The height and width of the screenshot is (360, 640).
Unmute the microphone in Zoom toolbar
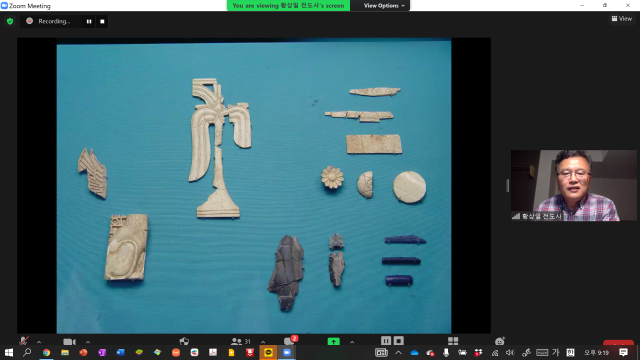24,341
